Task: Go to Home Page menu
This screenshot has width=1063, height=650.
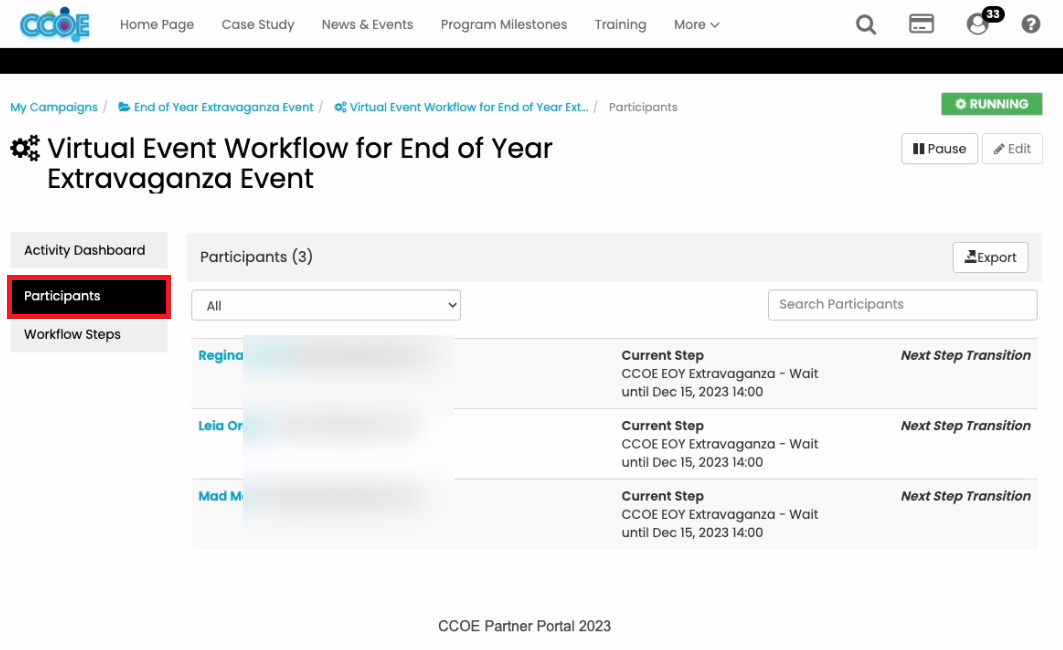Action: [157, 24]
